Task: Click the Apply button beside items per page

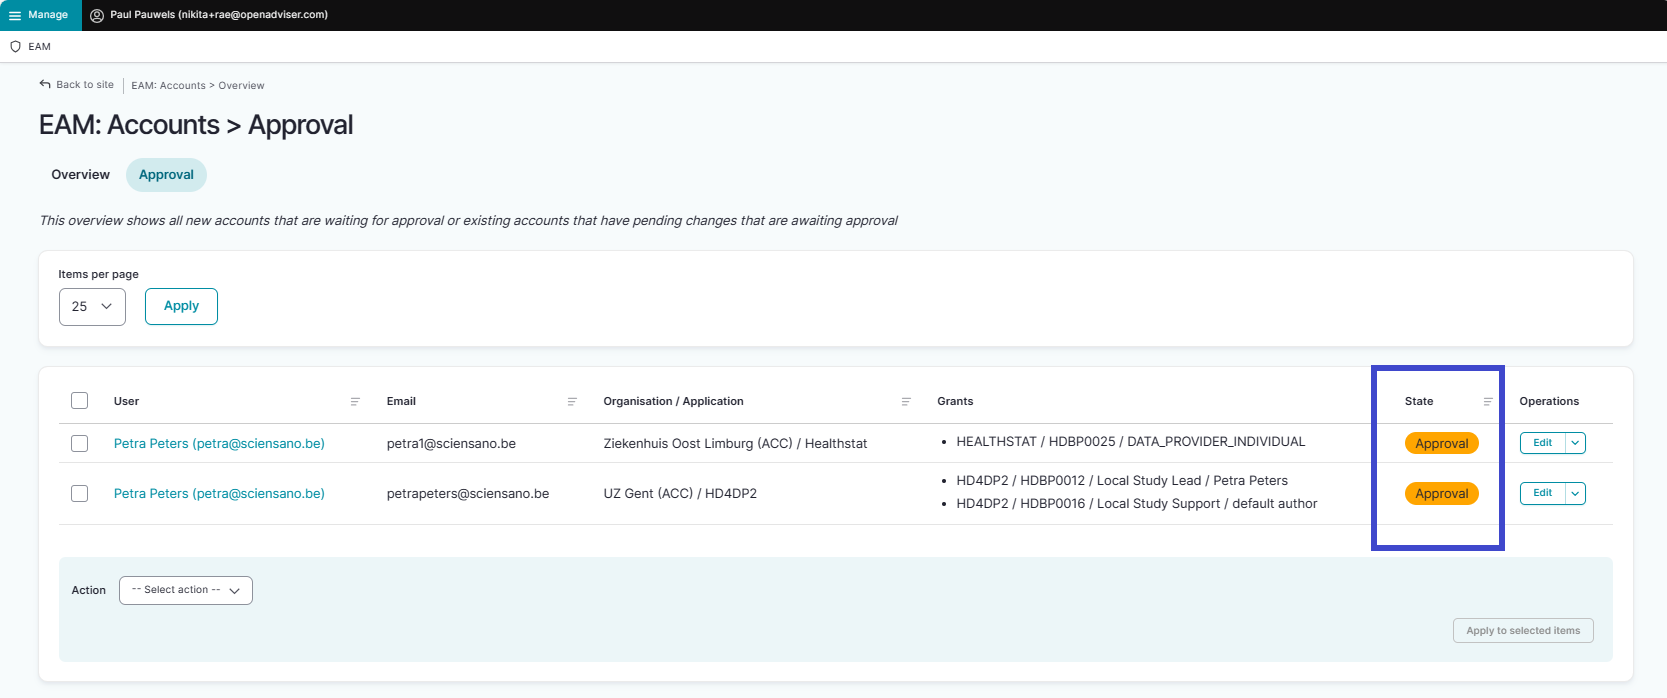Action: (x=181, y=307)
